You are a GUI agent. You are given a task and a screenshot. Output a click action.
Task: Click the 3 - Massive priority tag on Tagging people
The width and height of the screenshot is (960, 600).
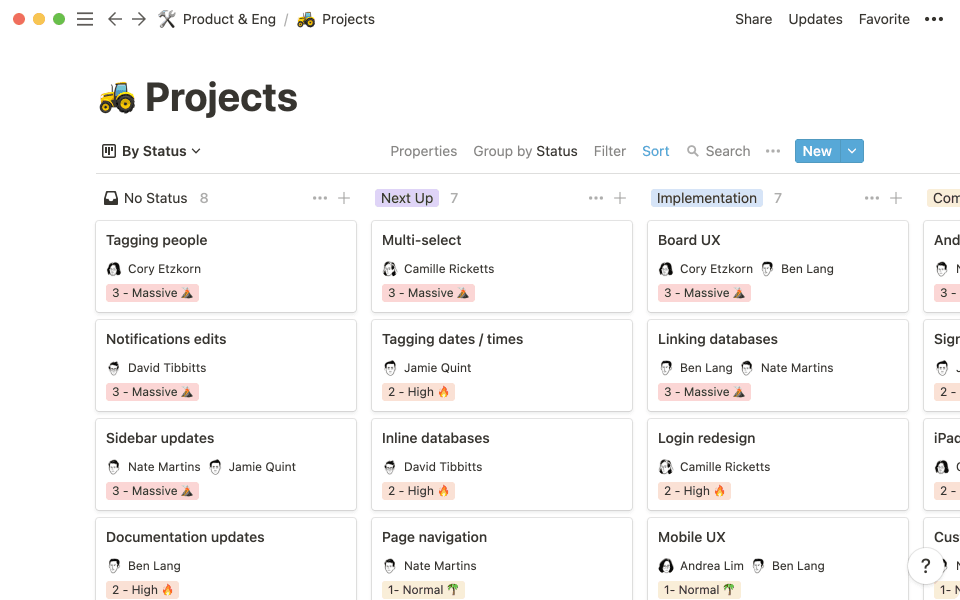click(152, 292)
